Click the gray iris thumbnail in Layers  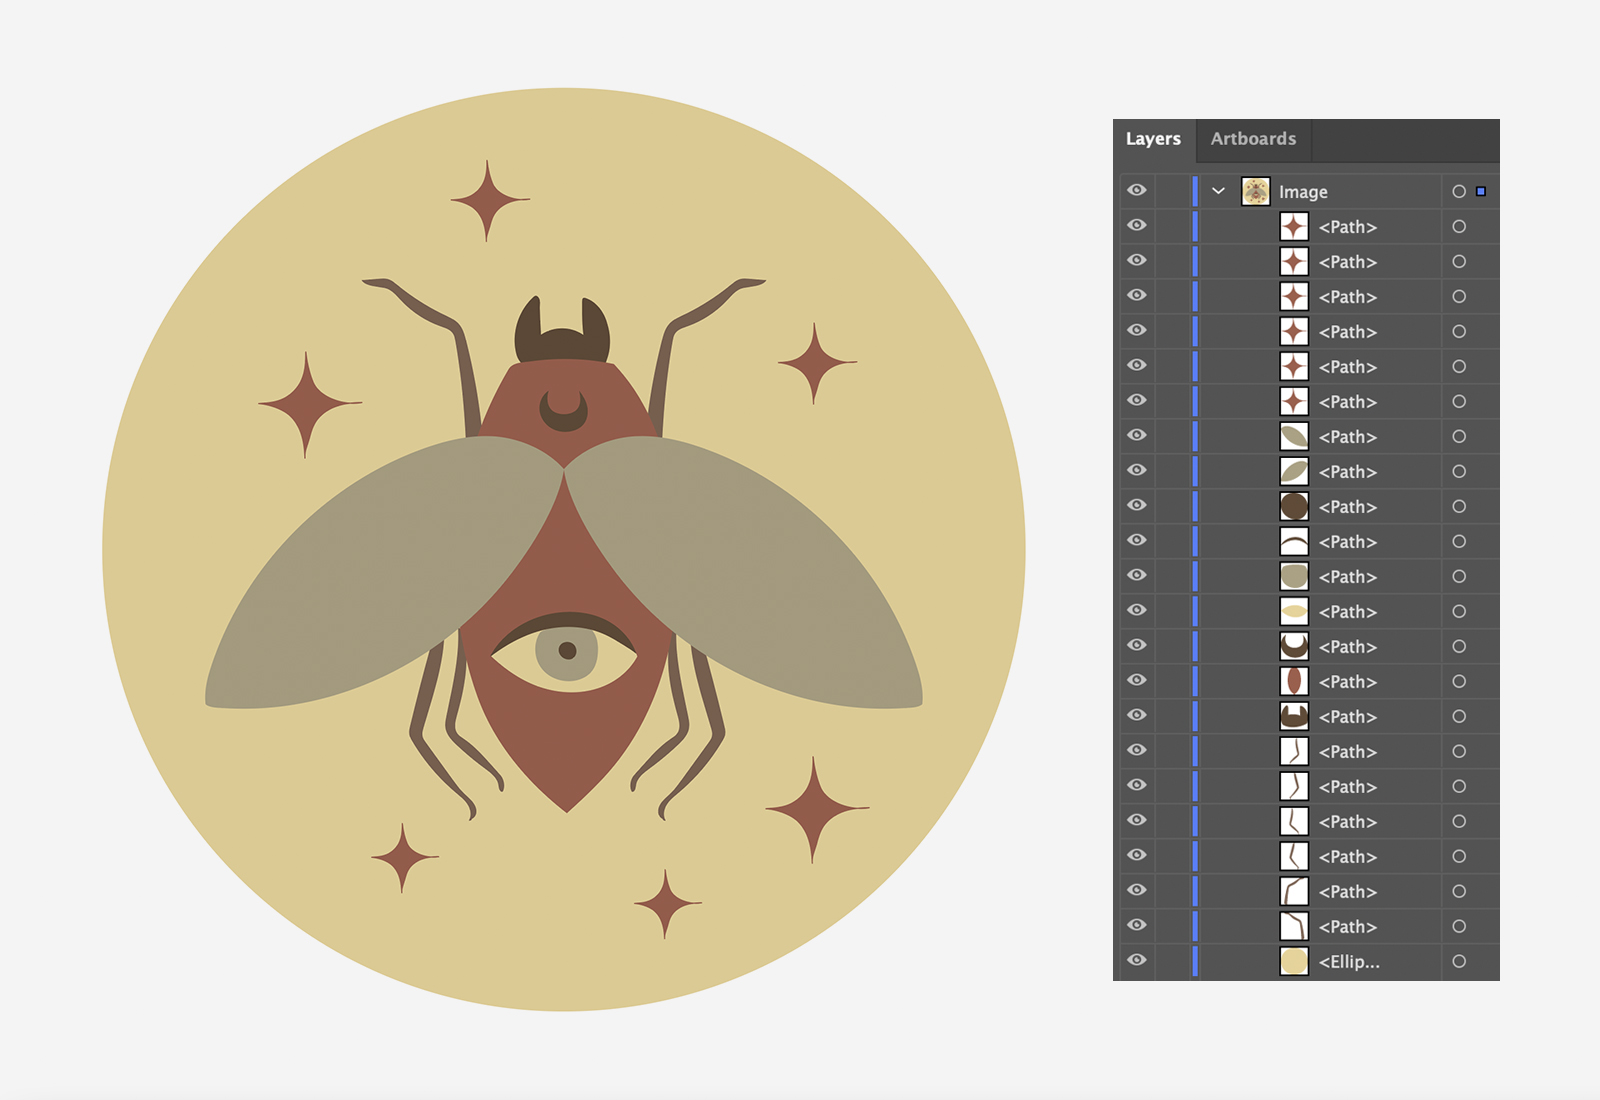point(1294,576)
